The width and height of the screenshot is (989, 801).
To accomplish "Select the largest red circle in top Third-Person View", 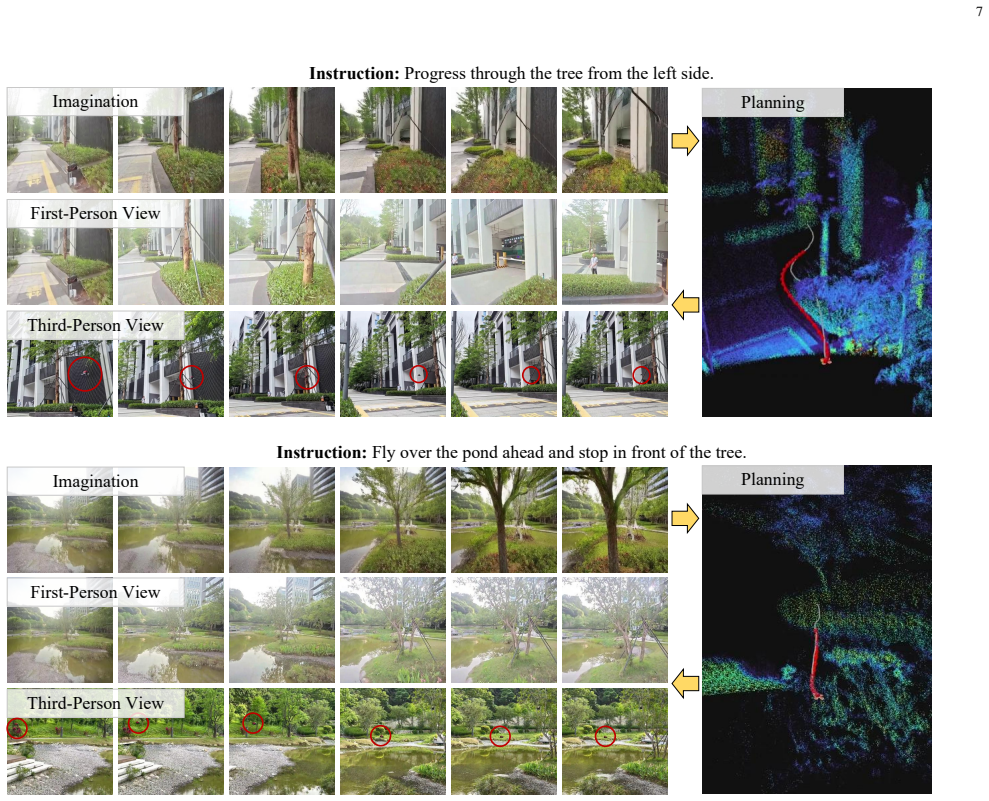I will click(x=85, y=373).
